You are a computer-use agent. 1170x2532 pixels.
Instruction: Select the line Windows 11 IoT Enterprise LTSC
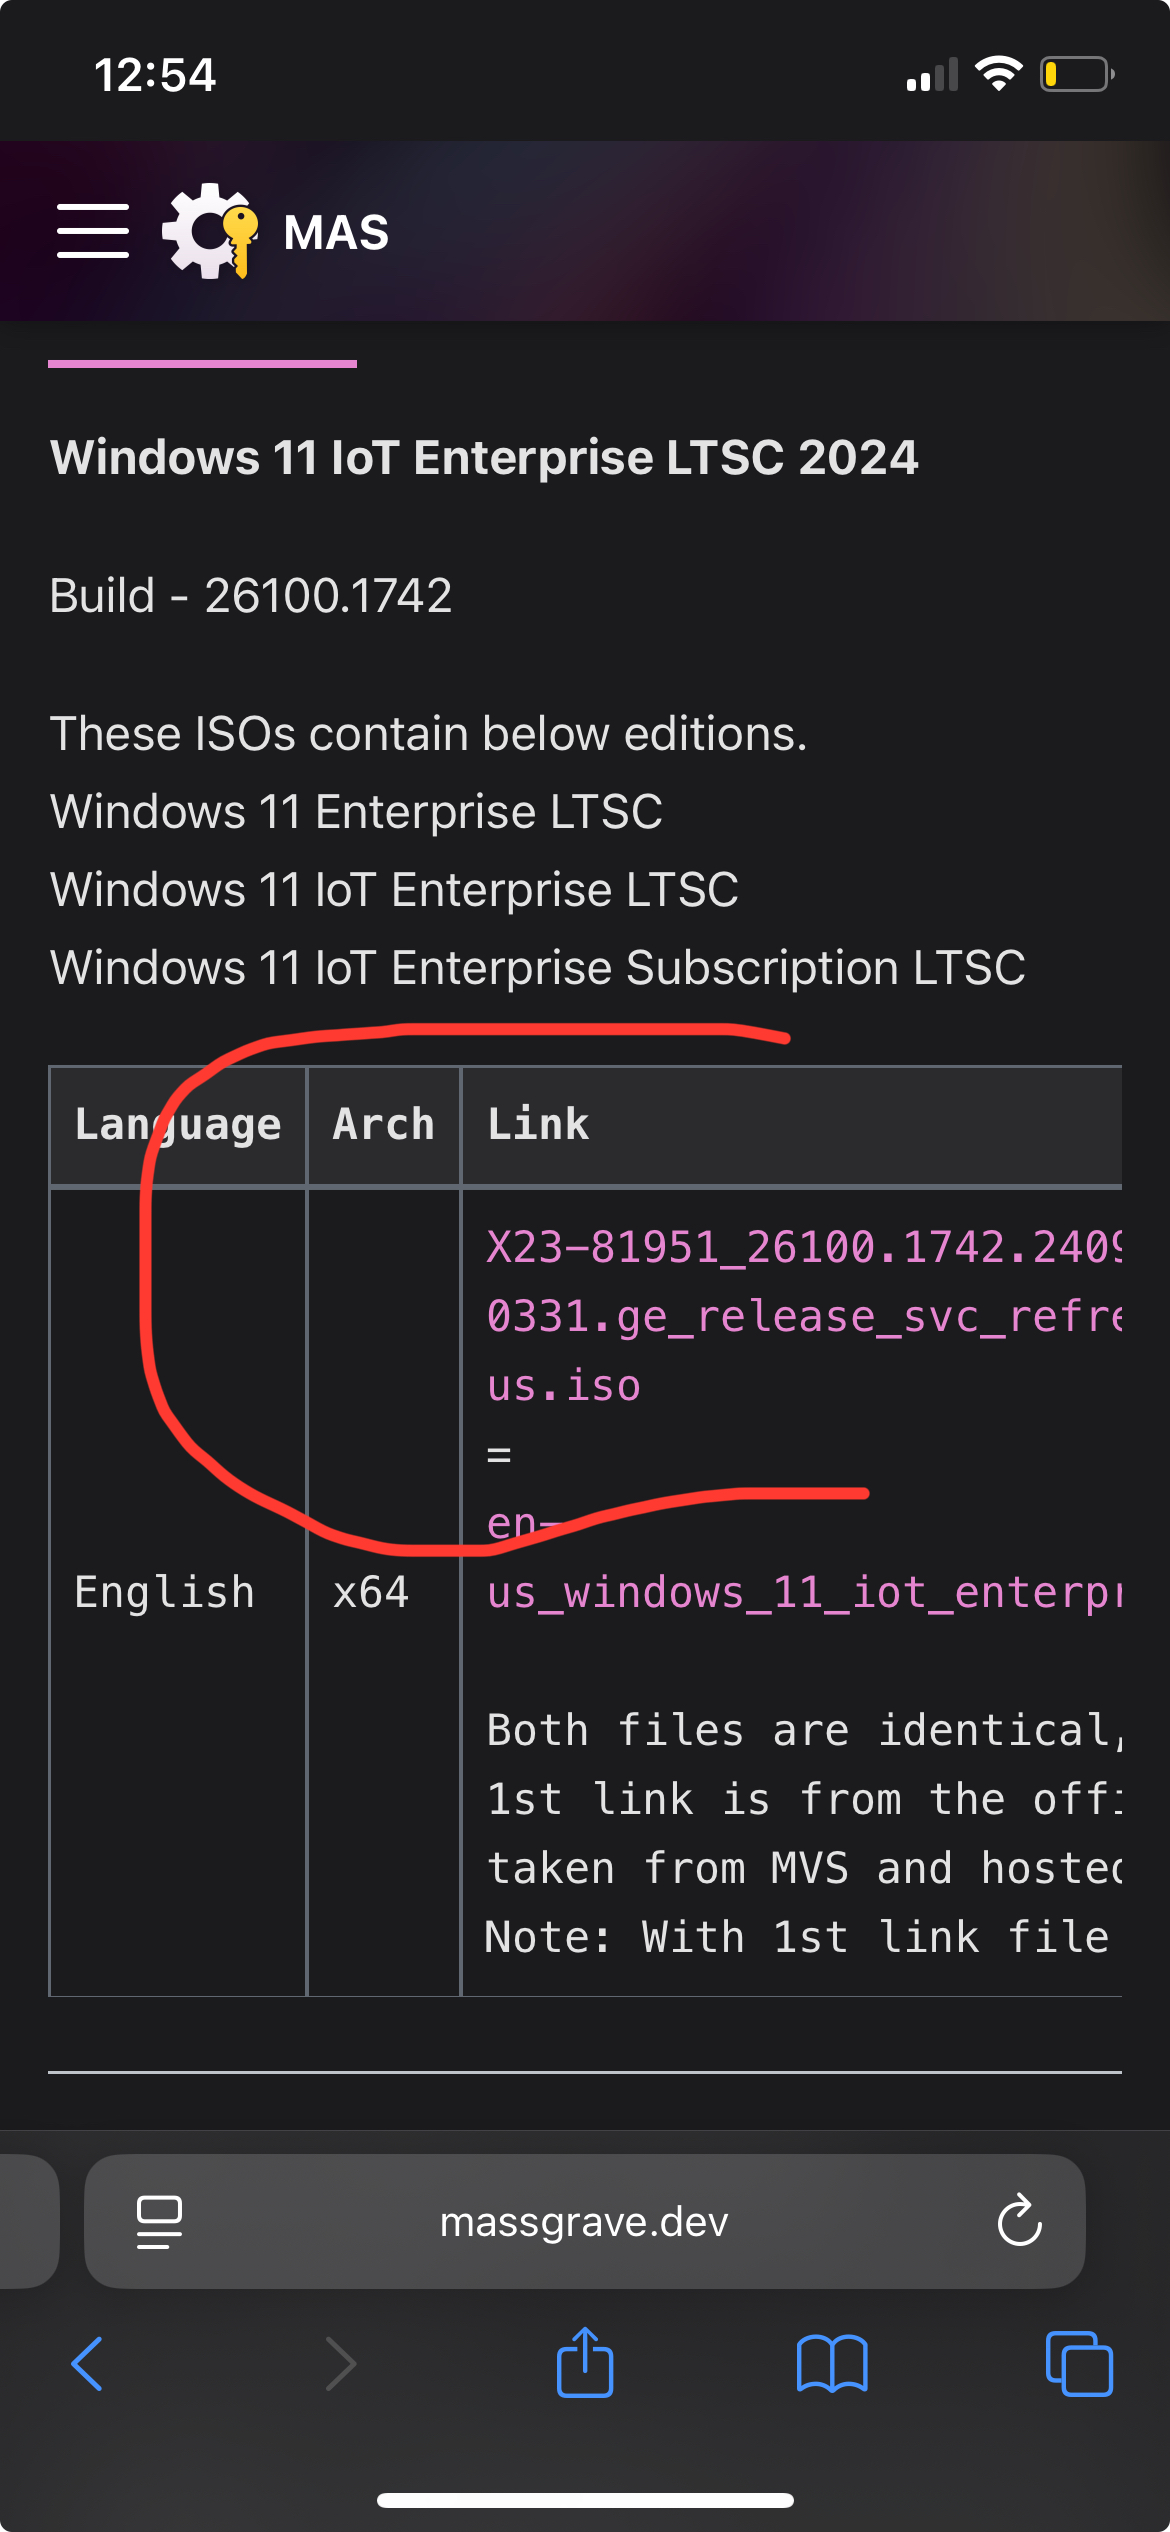click(394, 889)
